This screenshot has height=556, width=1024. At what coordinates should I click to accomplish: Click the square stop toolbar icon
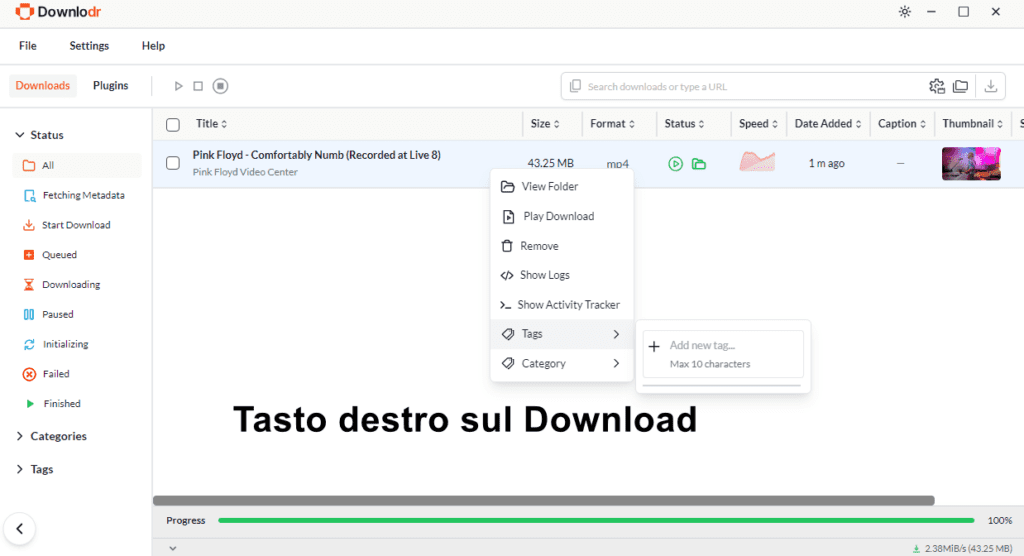click(198, 86)
